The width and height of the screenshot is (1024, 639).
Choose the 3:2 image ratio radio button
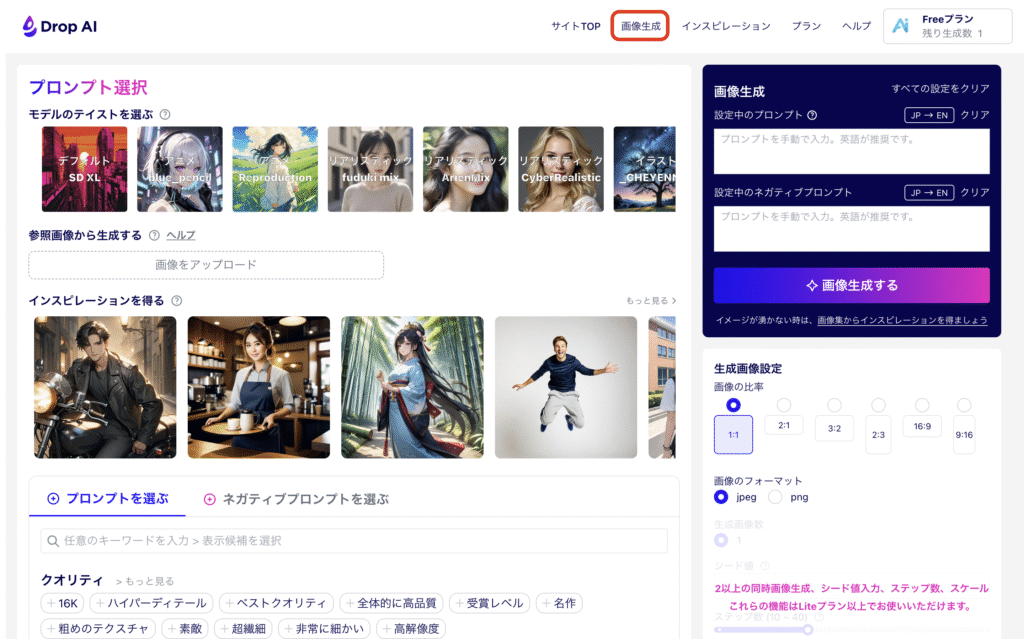tap(834, 405)
